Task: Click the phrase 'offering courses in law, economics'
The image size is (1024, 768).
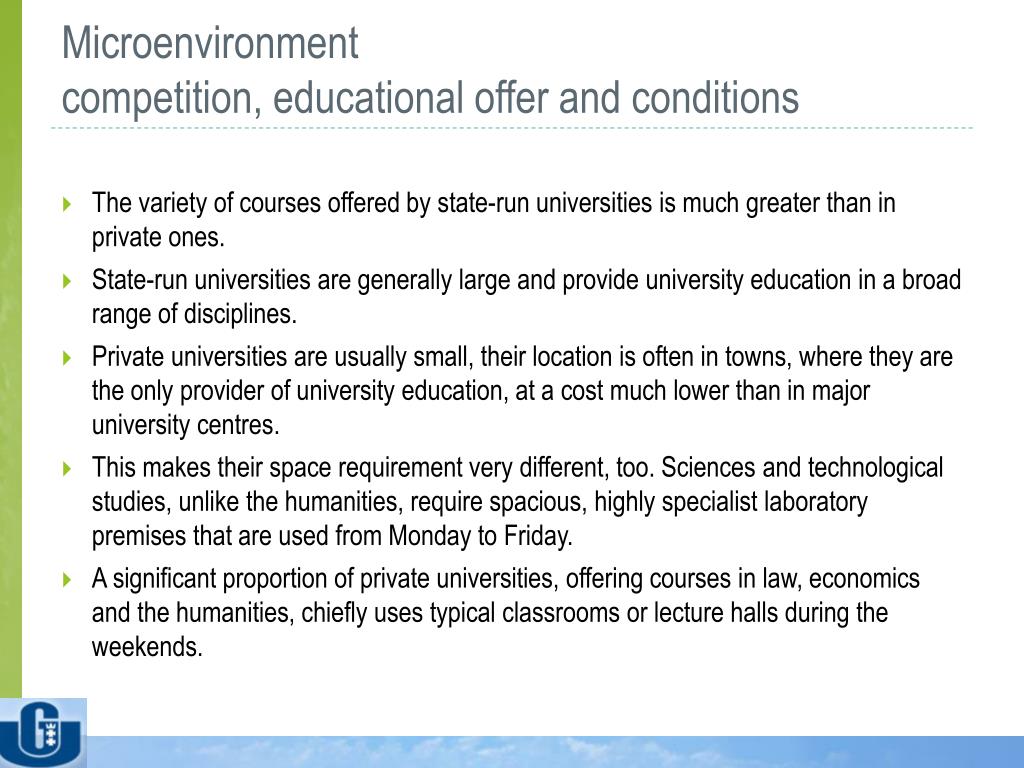Action: (743, 579)
